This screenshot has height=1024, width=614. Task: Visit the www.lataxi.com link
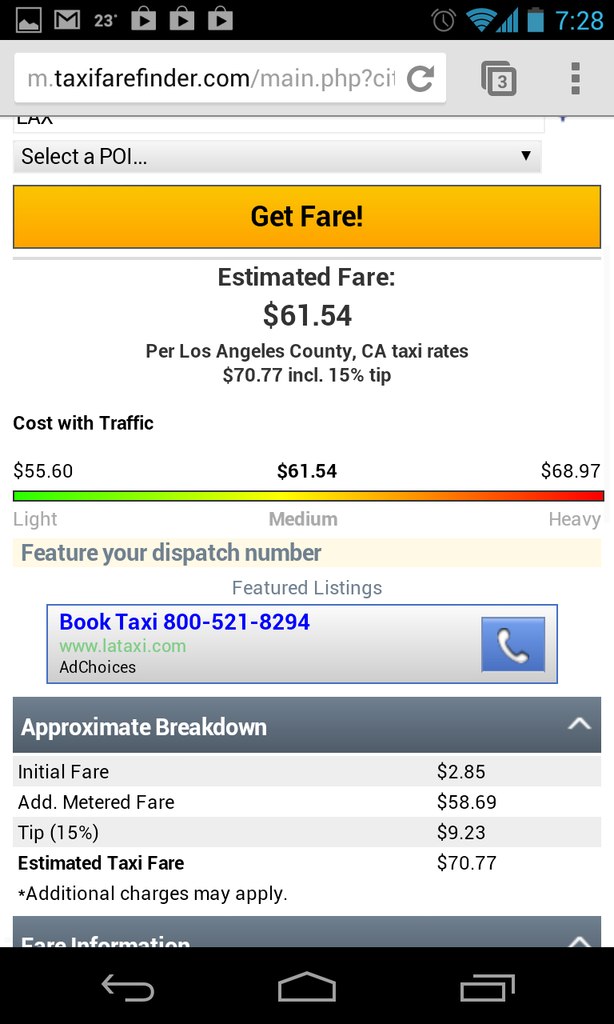123,646
